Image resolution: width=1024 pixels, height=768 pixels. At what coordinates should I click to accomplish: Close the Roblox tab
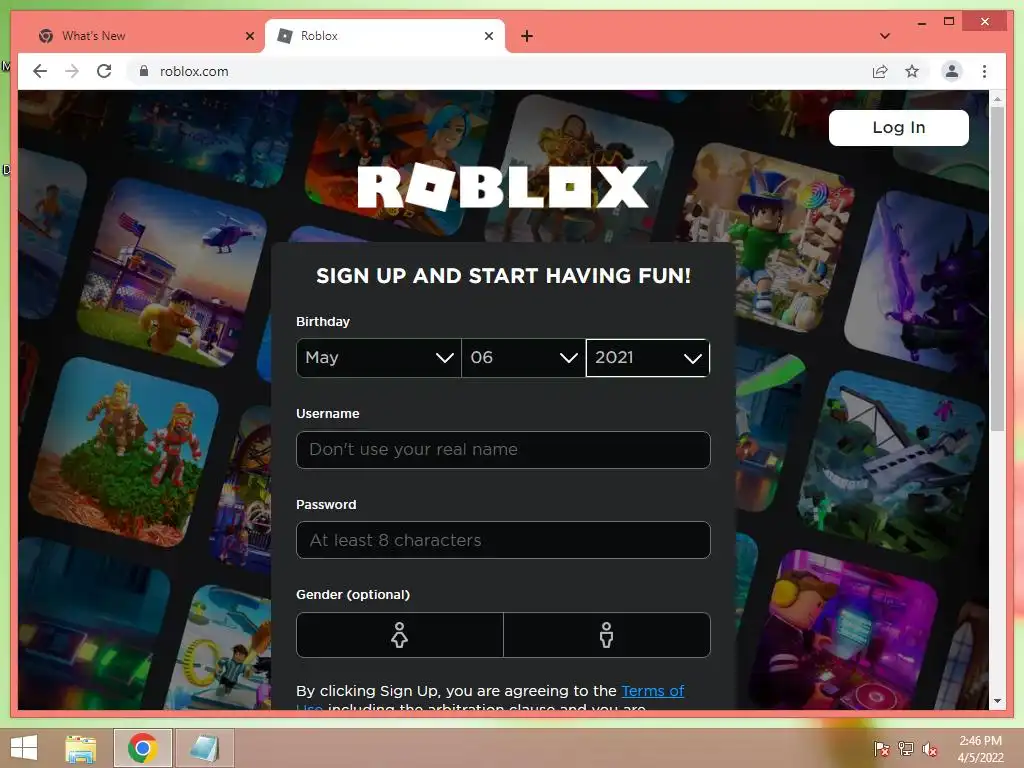tap(488, 36)
